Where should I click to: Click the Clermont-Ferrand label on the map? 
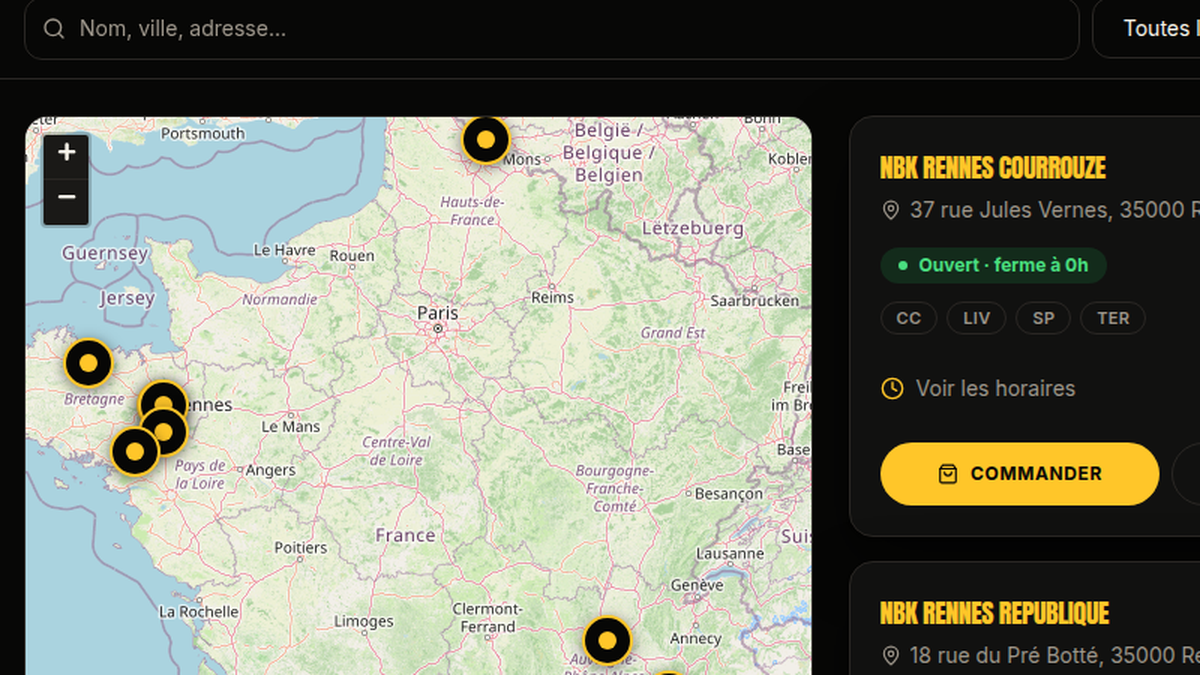click(x=487, y=618)
